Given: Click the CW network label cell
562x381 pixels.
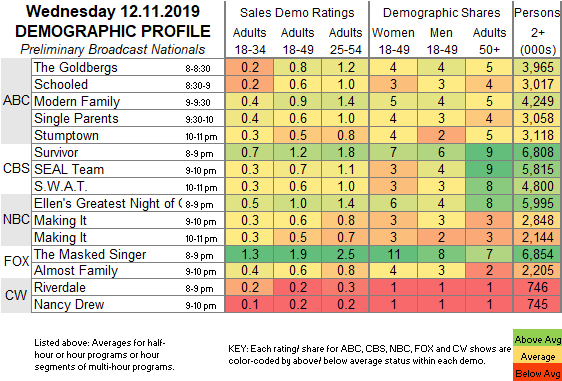Looking at the screenshot, I should click(x=16, y=295).
